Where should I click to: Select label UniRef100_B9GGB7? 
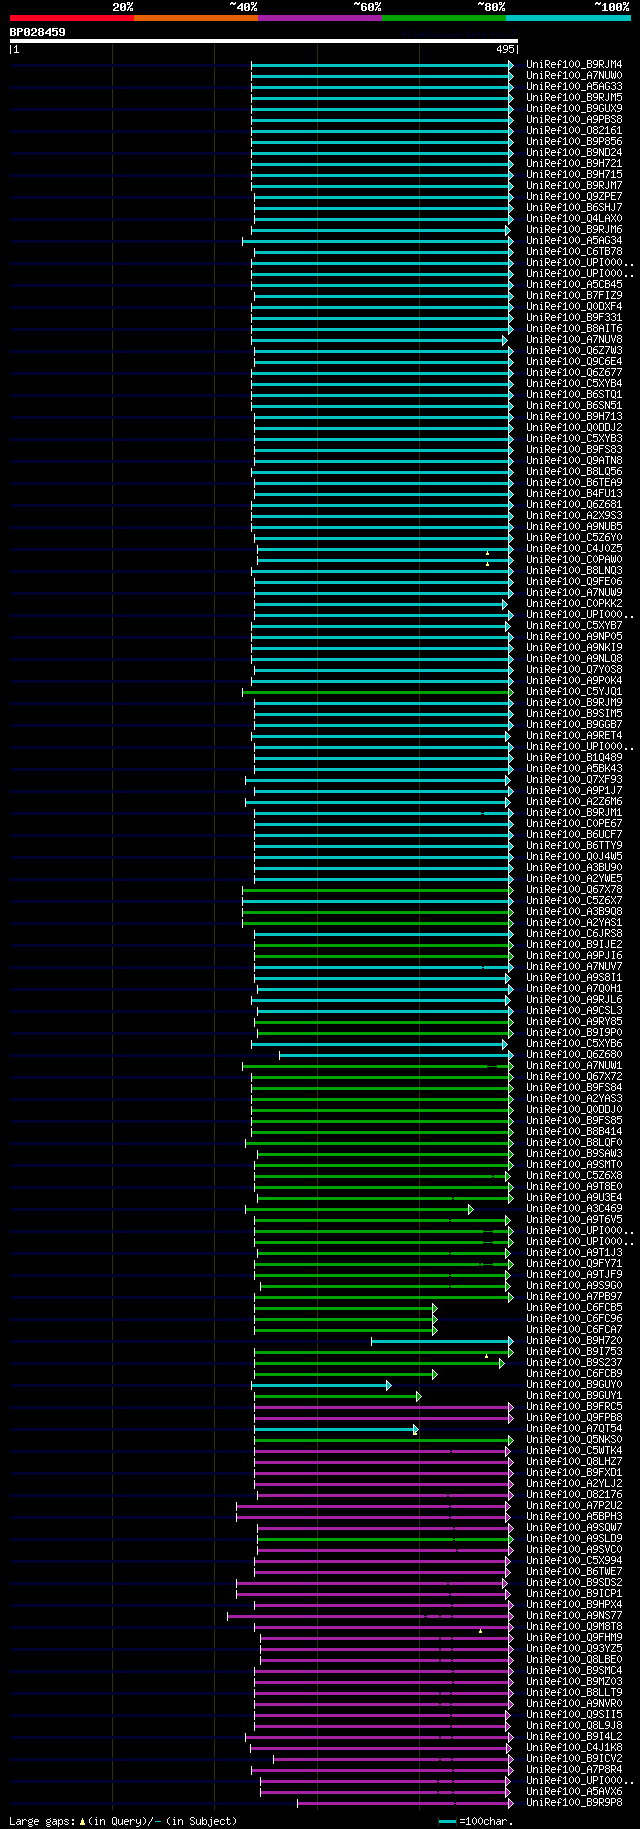[574, 725]
